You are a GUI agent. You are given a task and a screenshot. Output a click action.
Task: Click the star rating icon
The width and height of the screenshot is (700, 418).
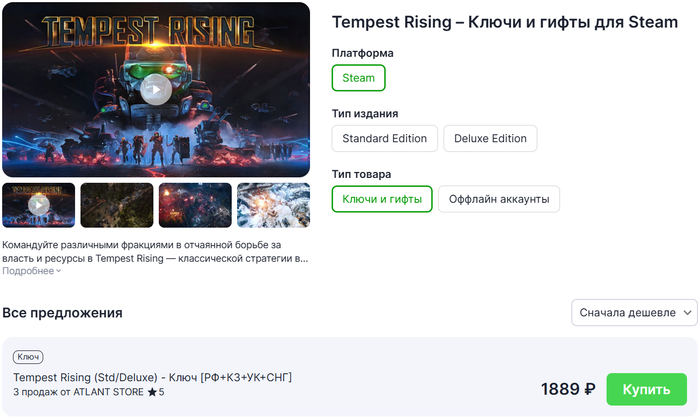tap(152, 392)
